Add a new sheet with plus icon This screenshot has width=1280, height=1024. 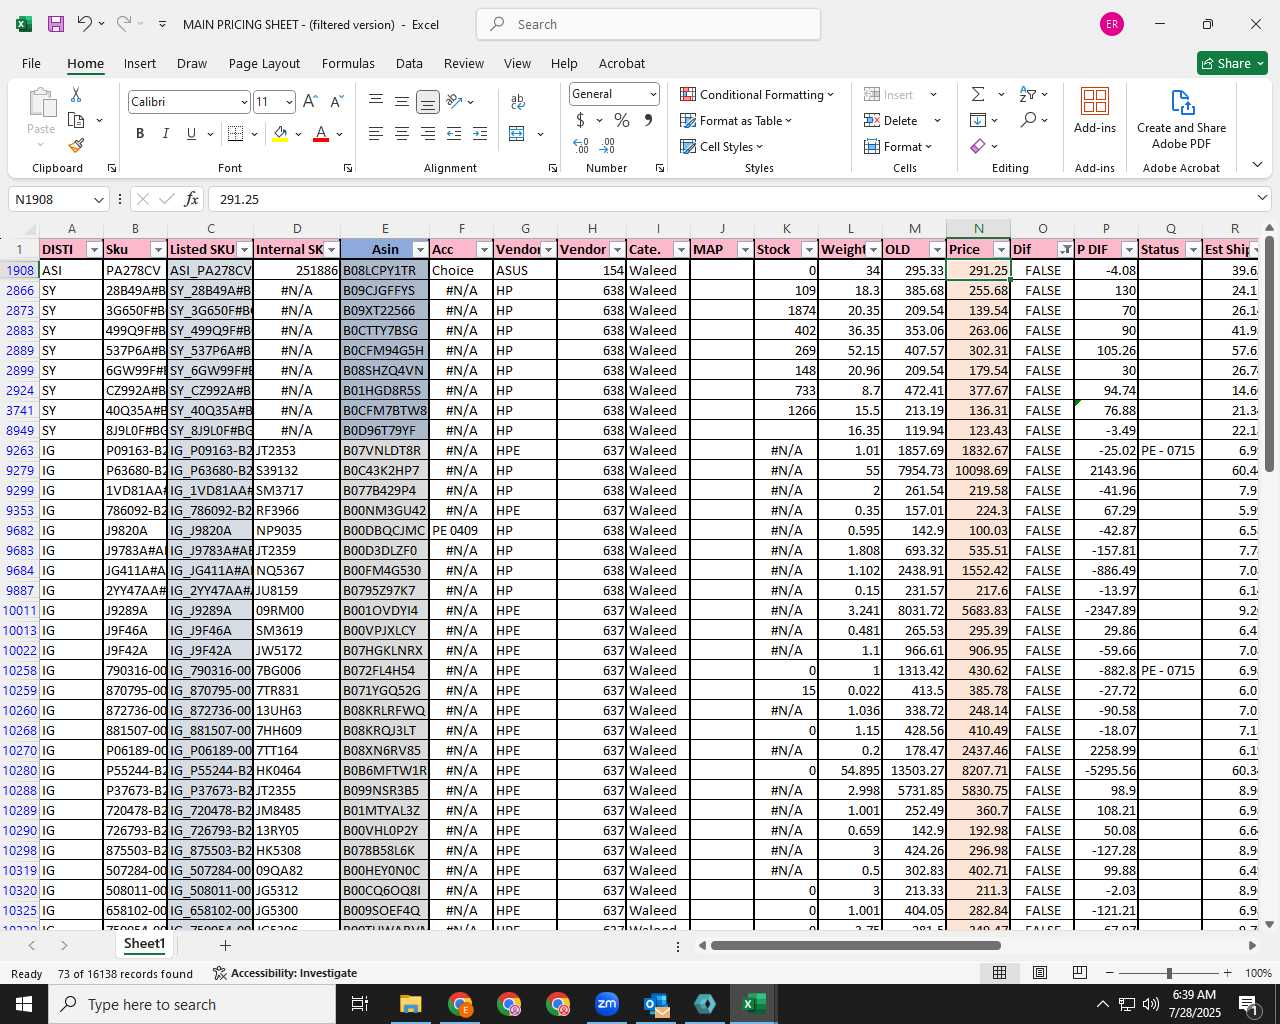225,945
